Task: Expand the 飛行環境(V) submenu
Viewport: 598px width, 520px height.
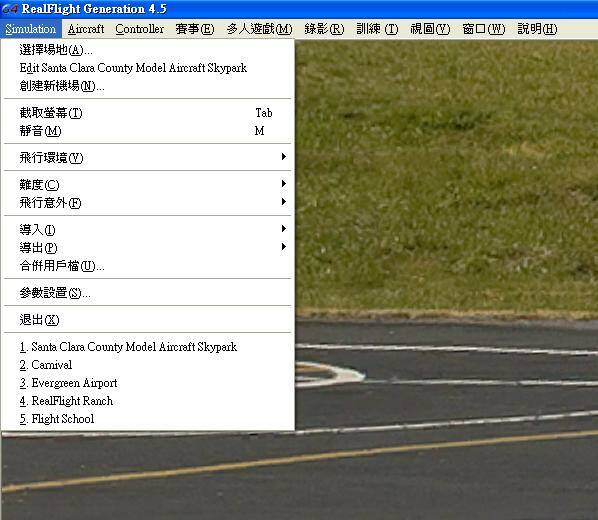Action: pyautogui.click(x=148, y=157)
